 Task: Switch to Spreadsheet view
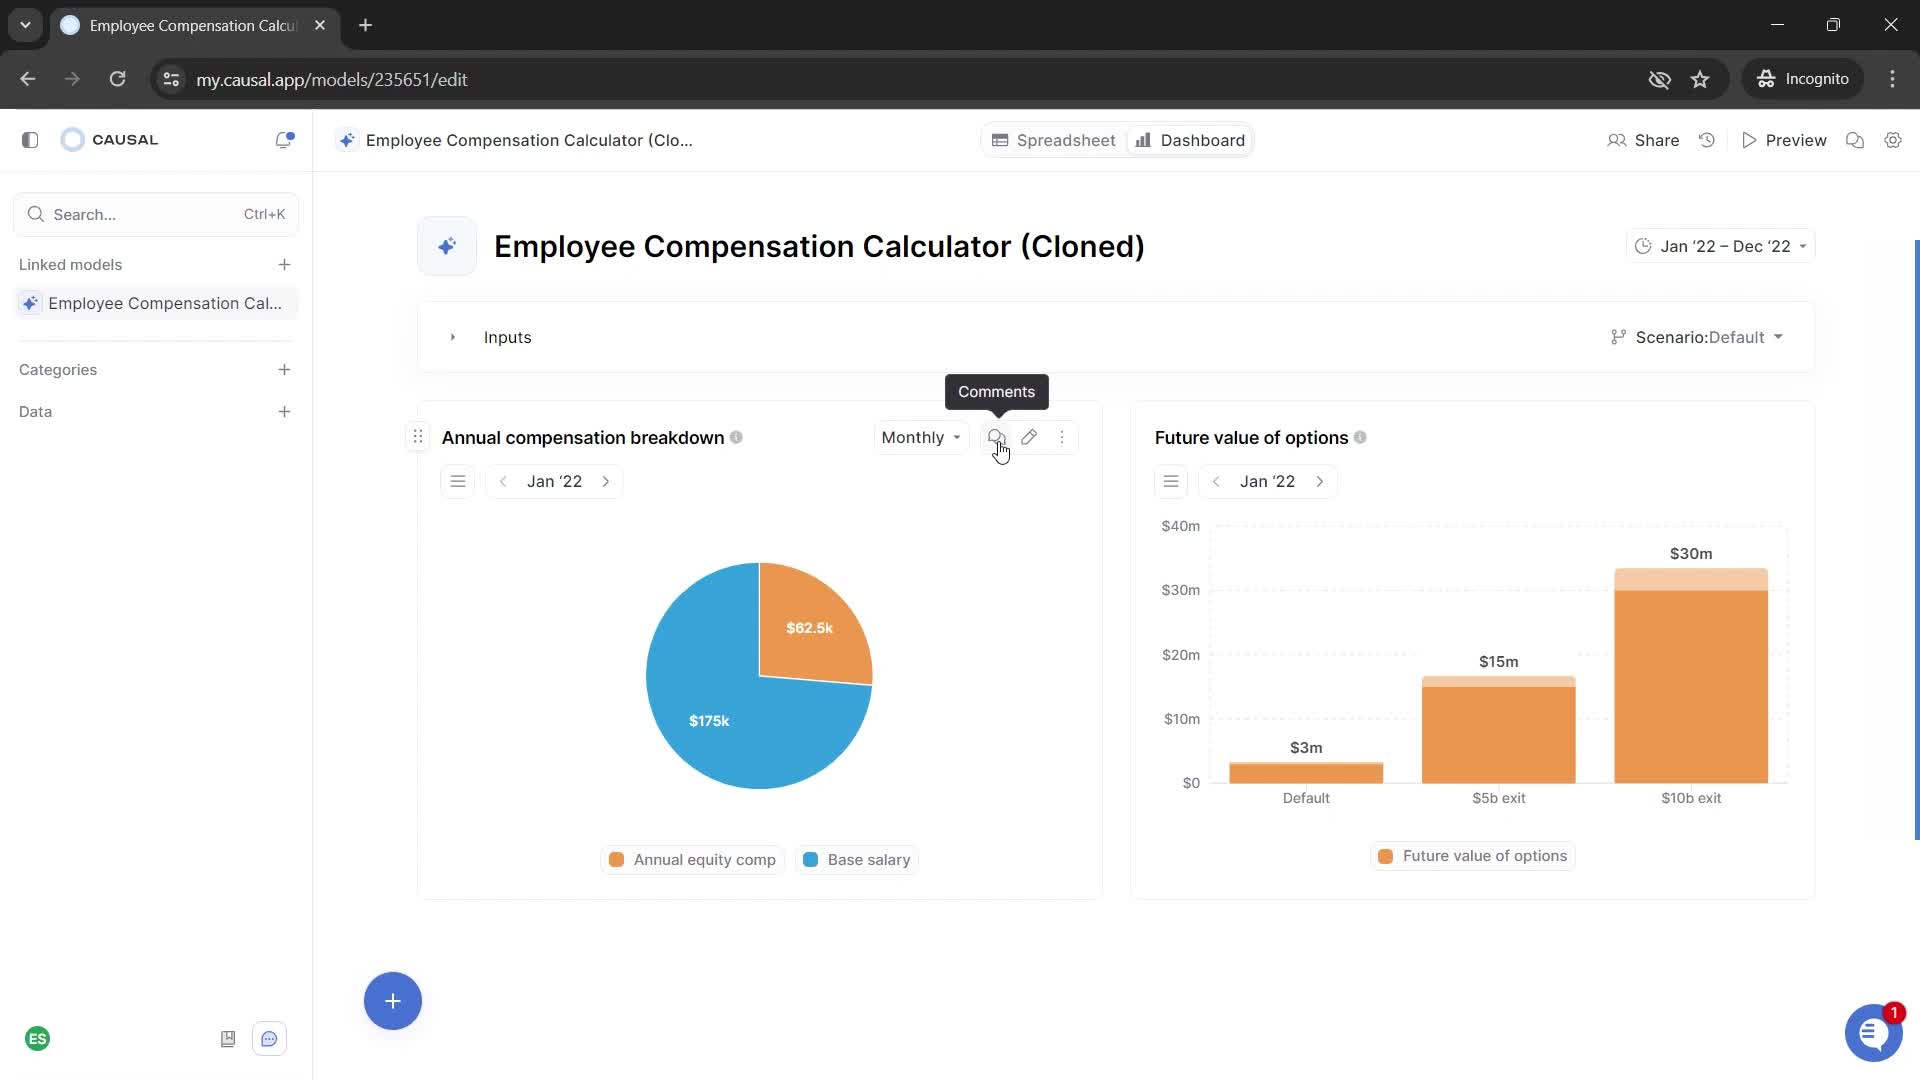(x=1054, y=140)
